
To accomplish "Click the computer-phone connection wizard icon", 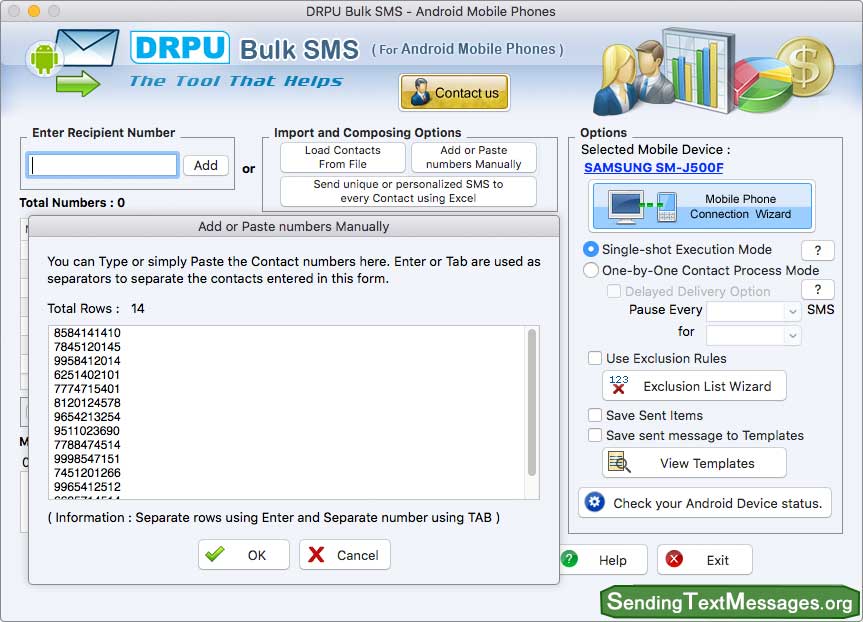I will tap(642, 206).
